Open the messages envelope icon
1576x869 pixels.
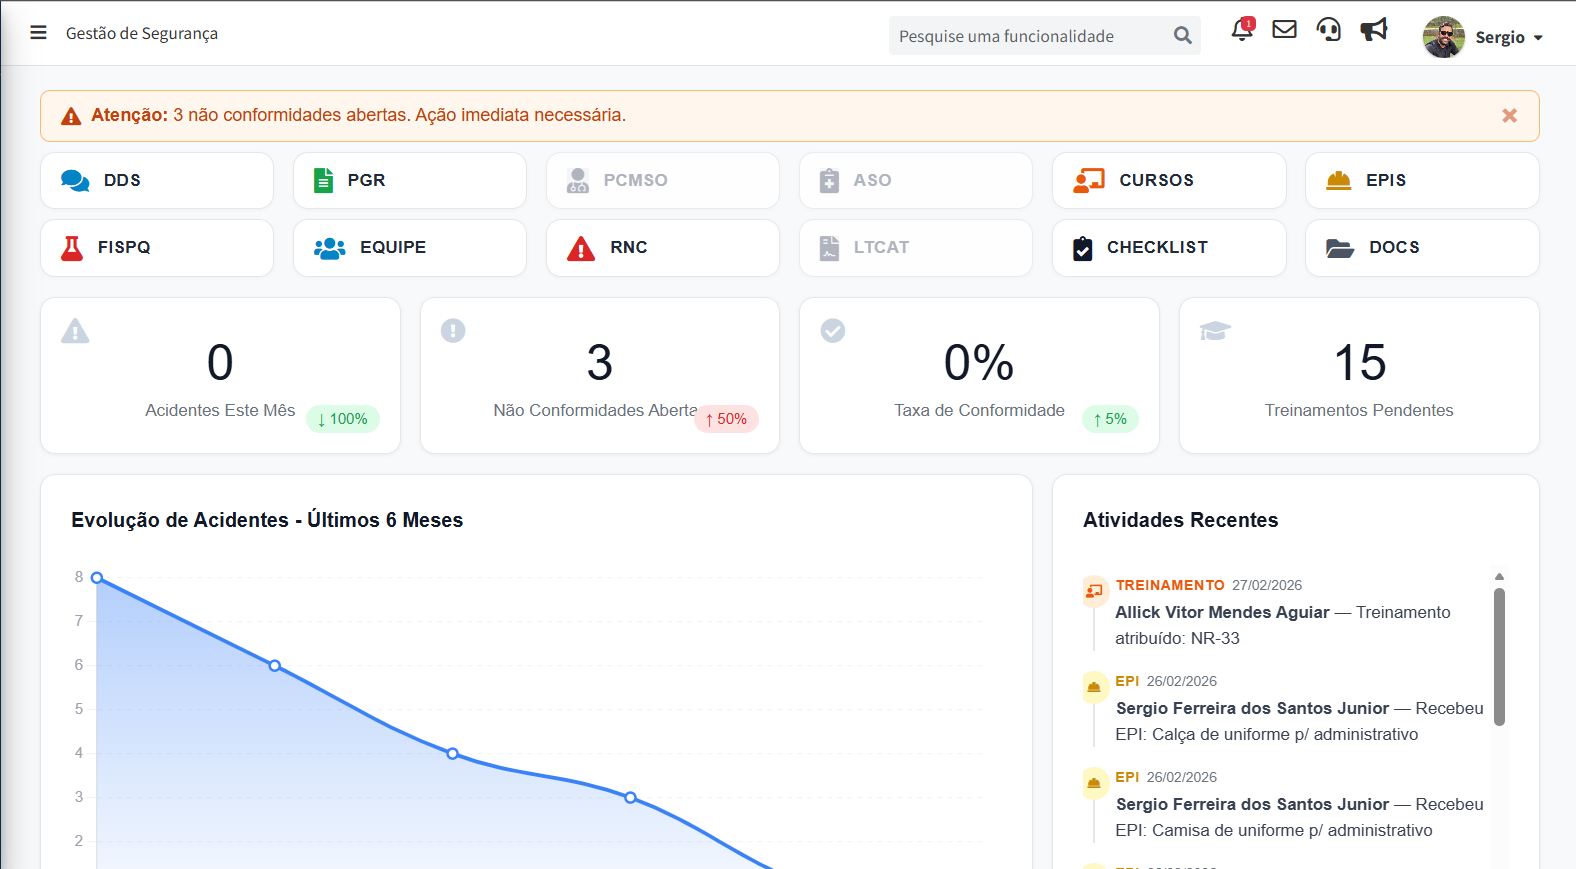[1284, 30]
